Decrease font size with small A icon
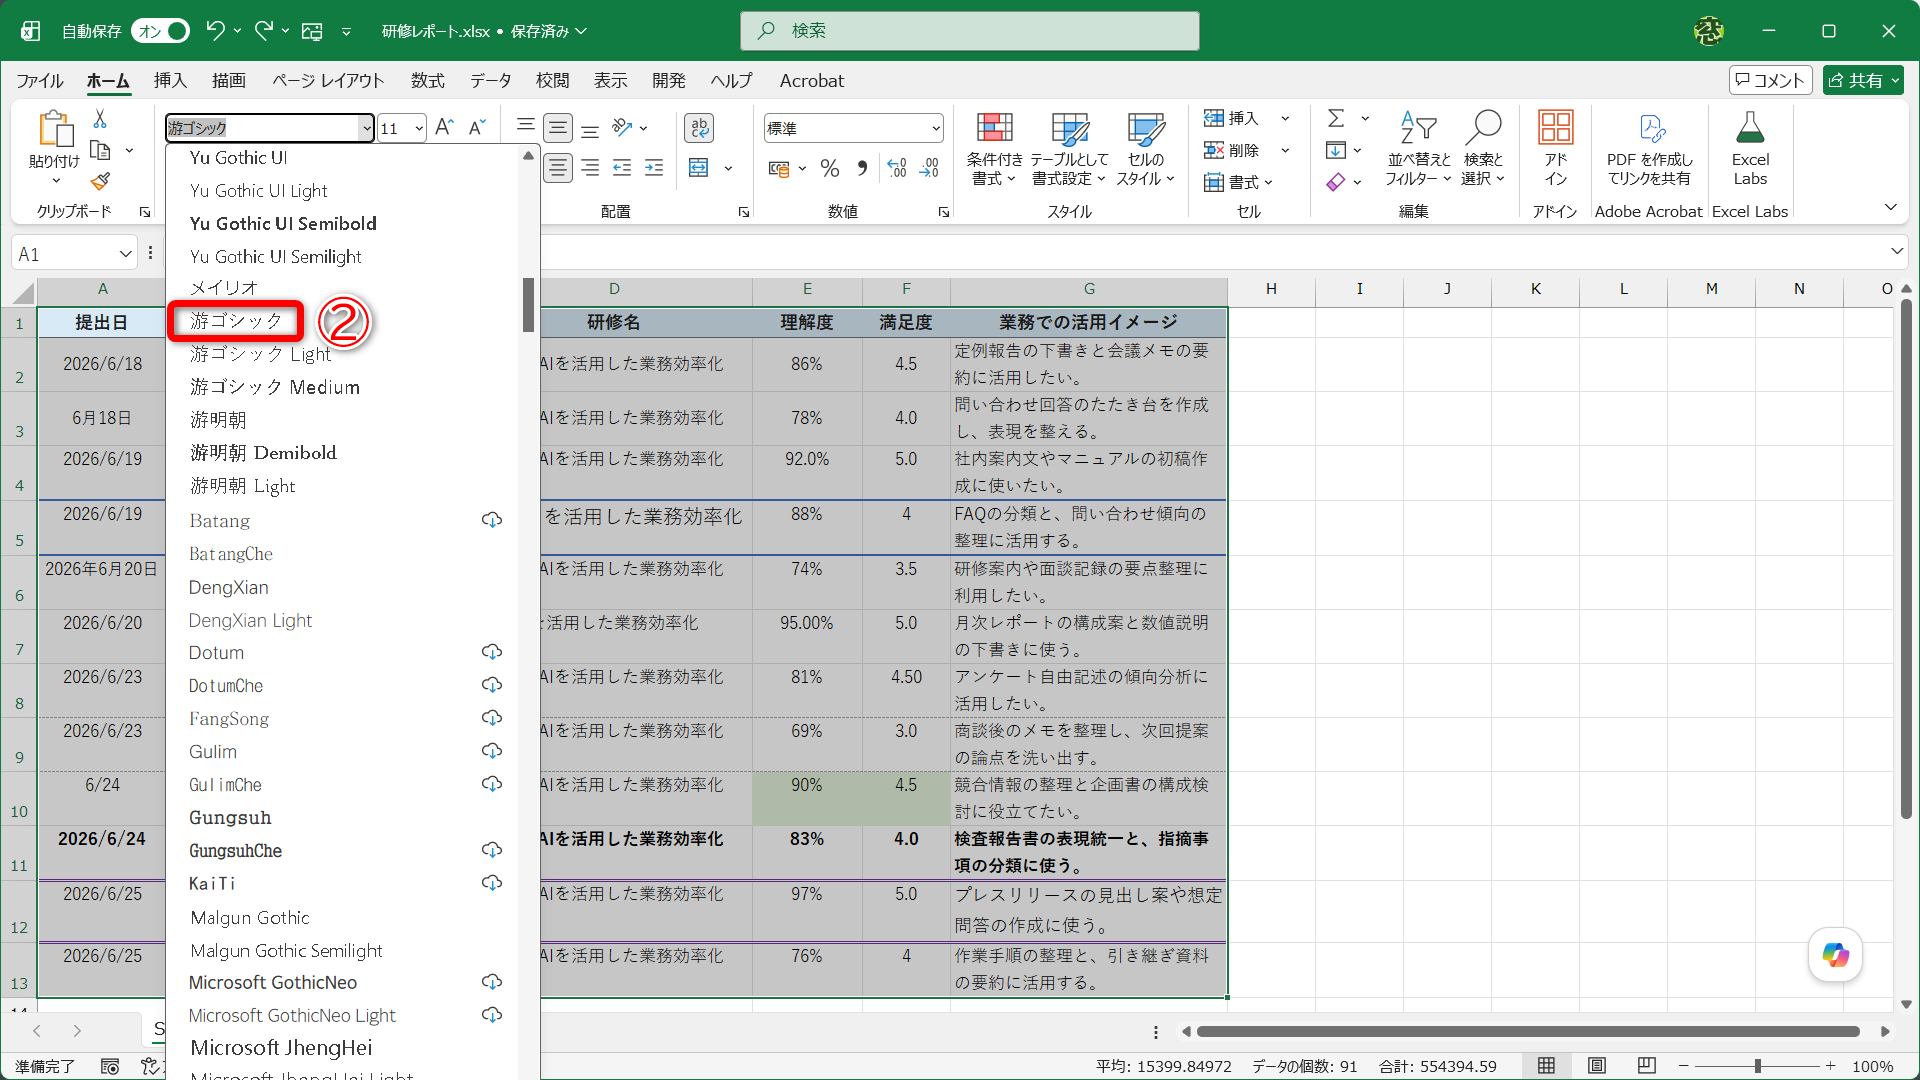Screen dimensions: 1920x1080 tap(477, 127)
